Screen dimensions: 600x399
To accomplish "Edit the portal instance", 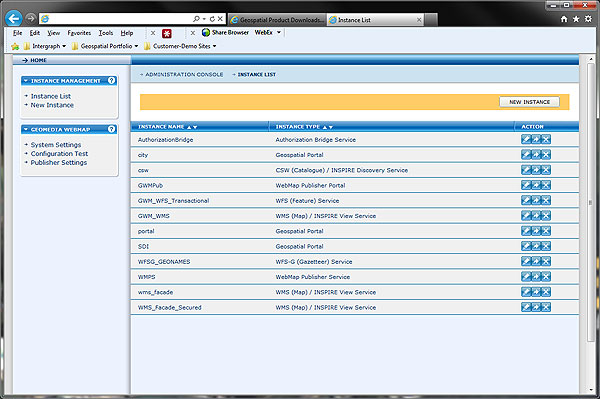I will tap(526, 231).
